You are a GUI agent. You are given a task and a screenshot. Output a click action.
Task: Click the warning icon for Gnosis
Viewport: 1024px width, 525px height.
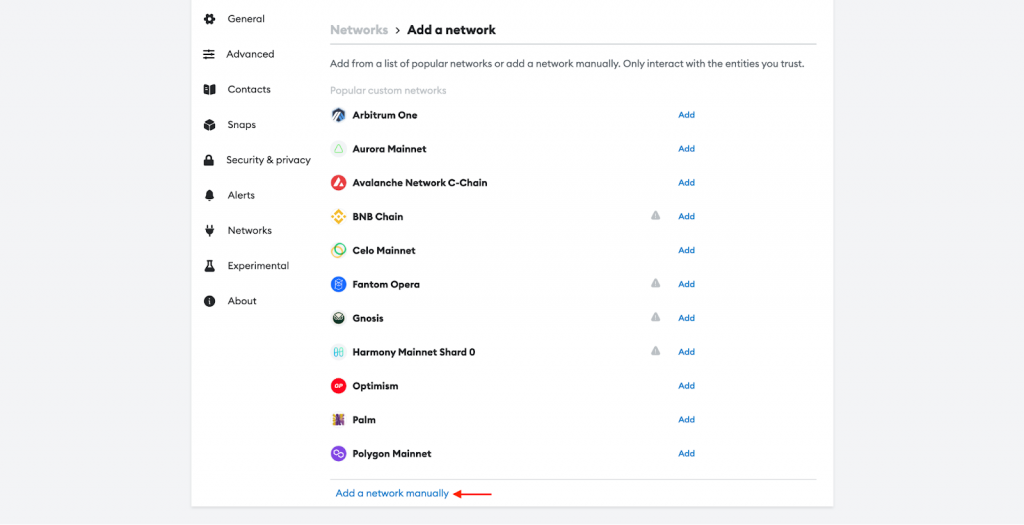656,317
